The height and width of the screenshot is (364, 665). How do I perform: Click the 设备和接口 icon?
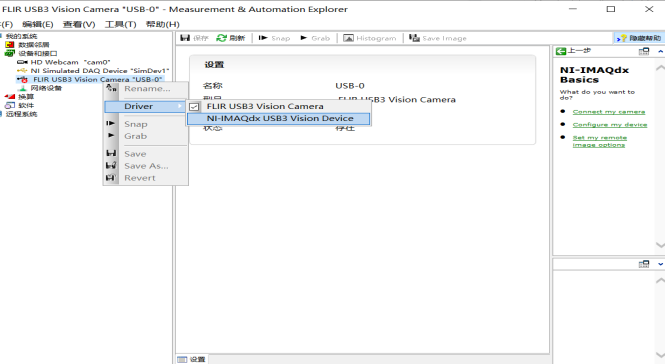tap(10, 53)
